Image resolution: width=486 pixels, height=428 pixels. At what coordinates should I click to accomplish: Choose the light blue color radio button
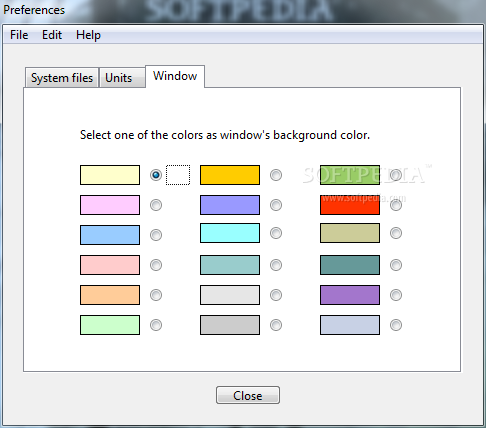(x=156, y=235)
